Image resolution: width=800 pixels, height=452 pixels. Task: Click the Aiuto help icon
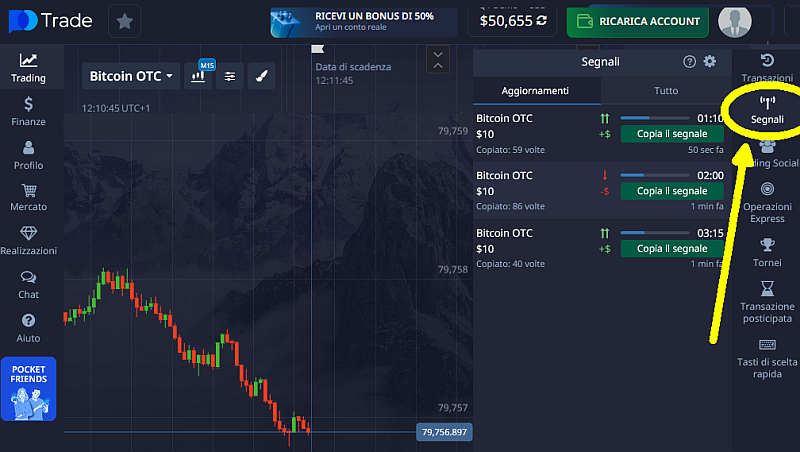(28, 327)
